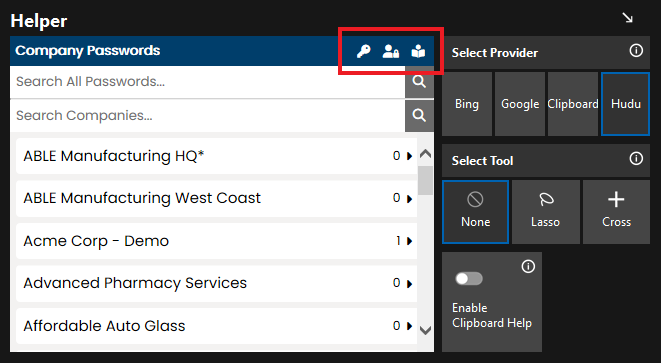661x363 pixels.
Task: Choose Bing as the provider
Action: [x=467, y=104]
